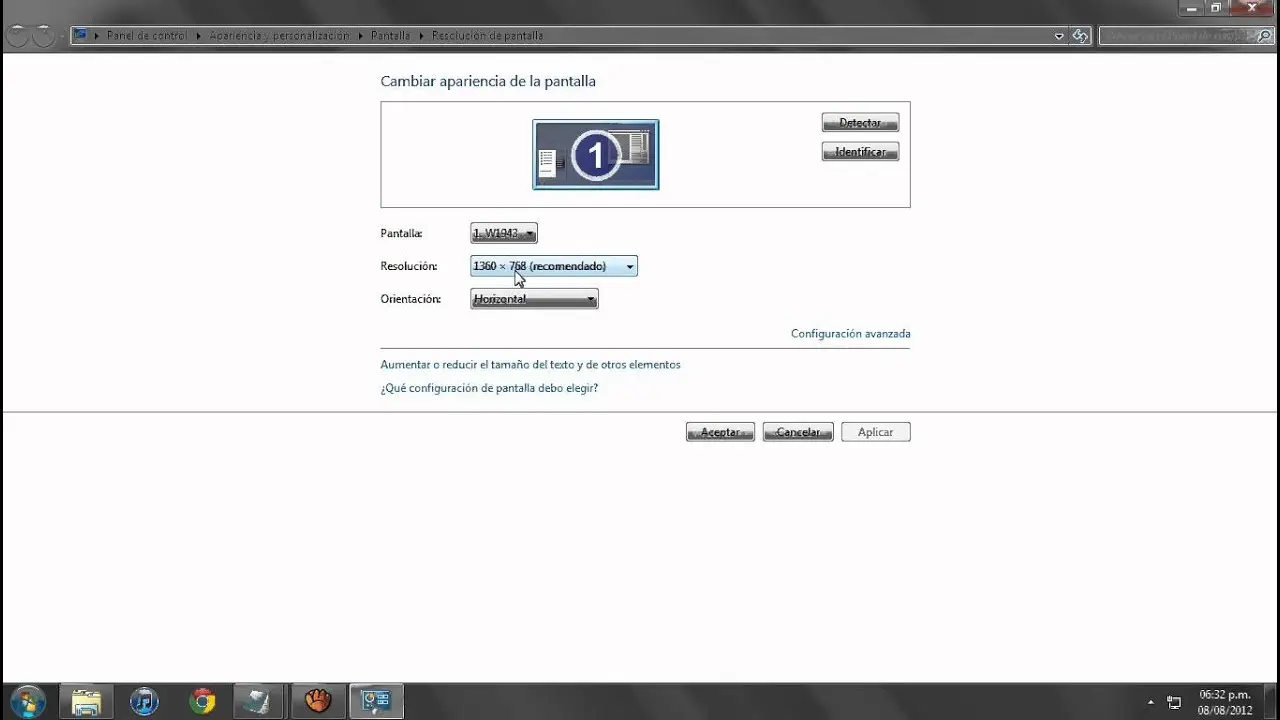This screenshot has width=1280, height=720.
Task: Navigate to Panel de control breadcrumb
Action: (147, 36)
